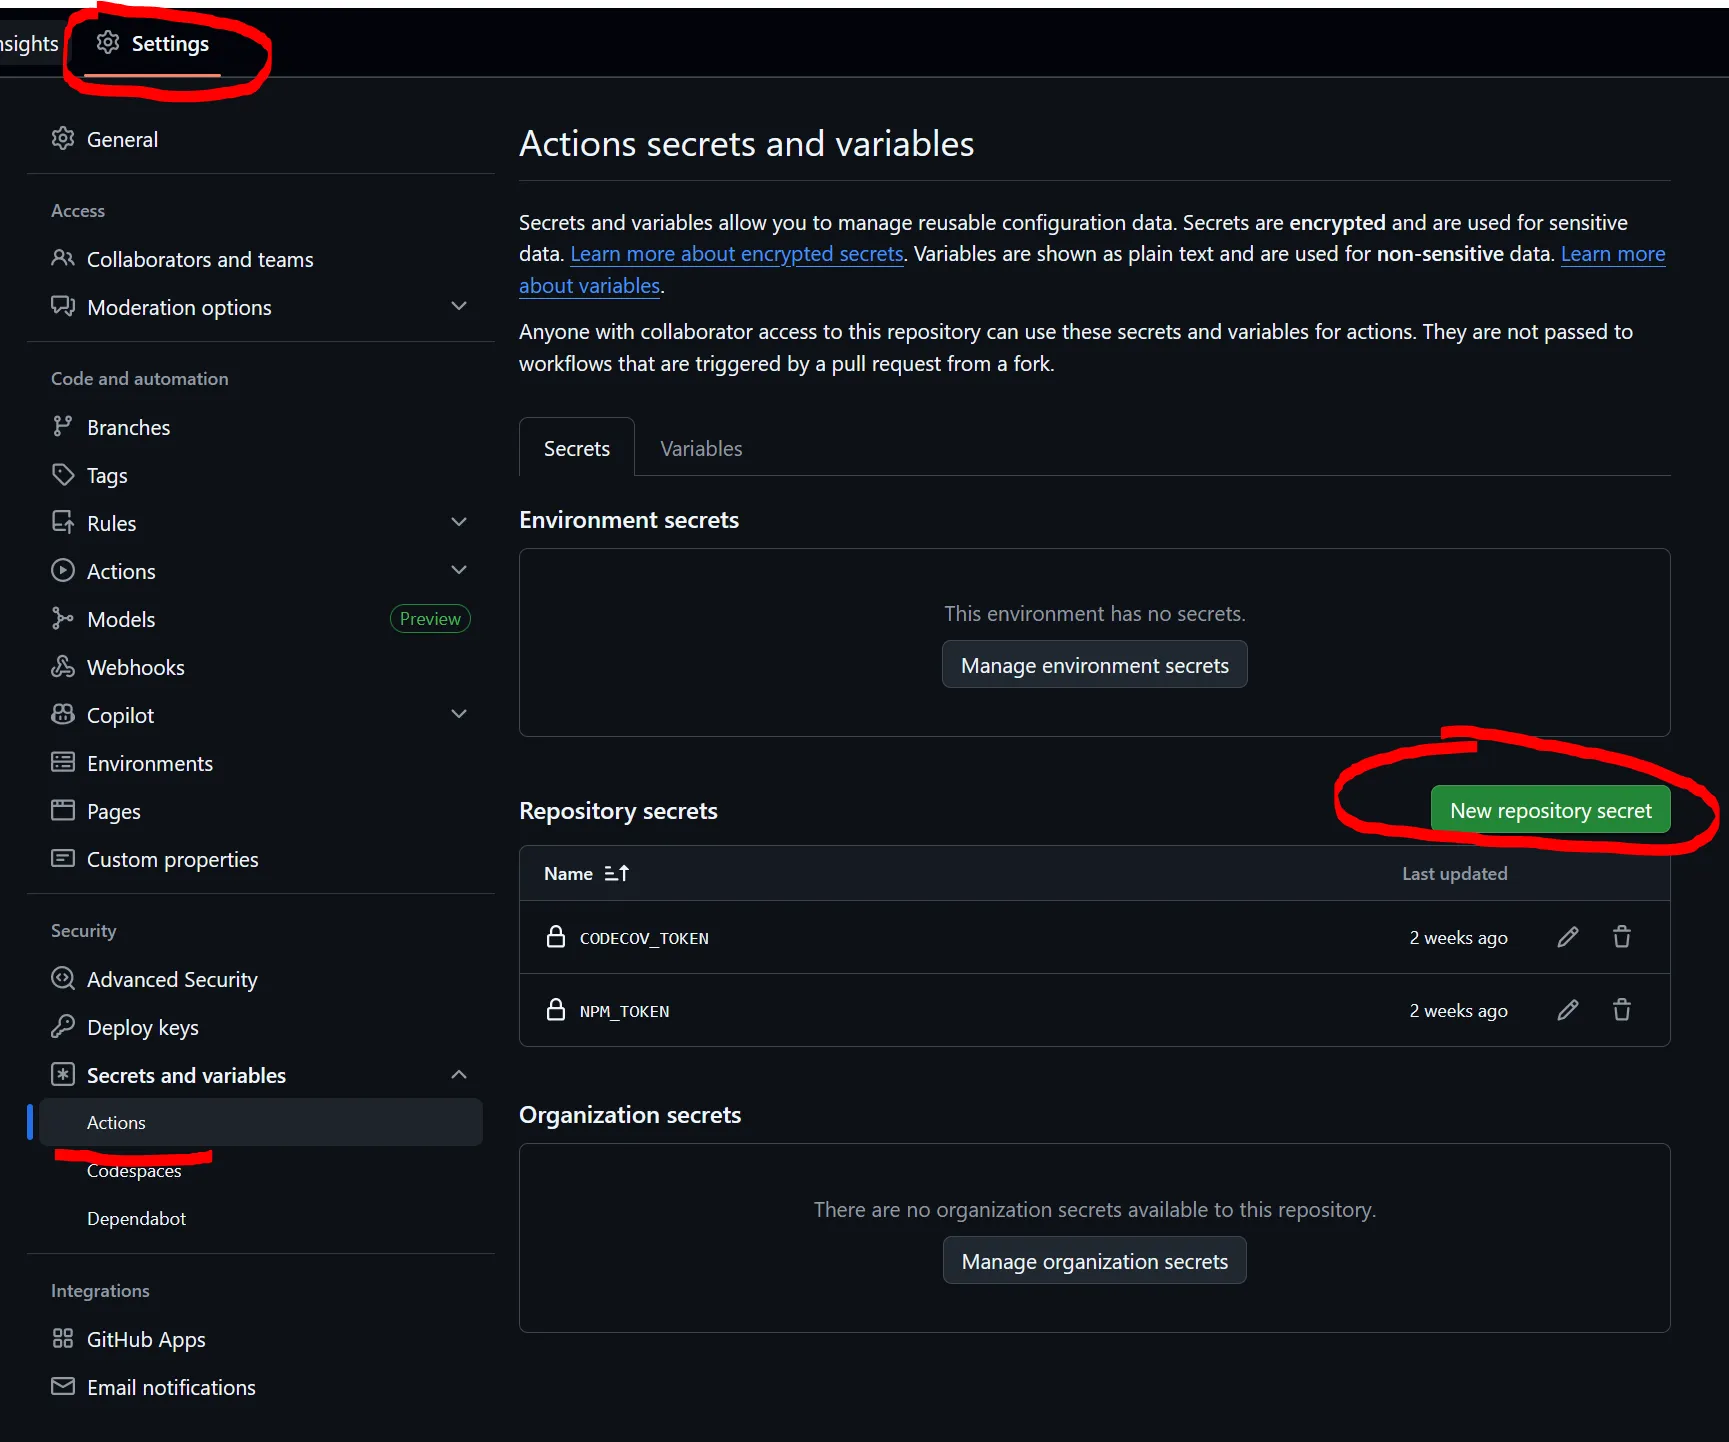Click the Deploy keys icon
Viewport: 1729px width, 1442px height.
coord(62,1026)
